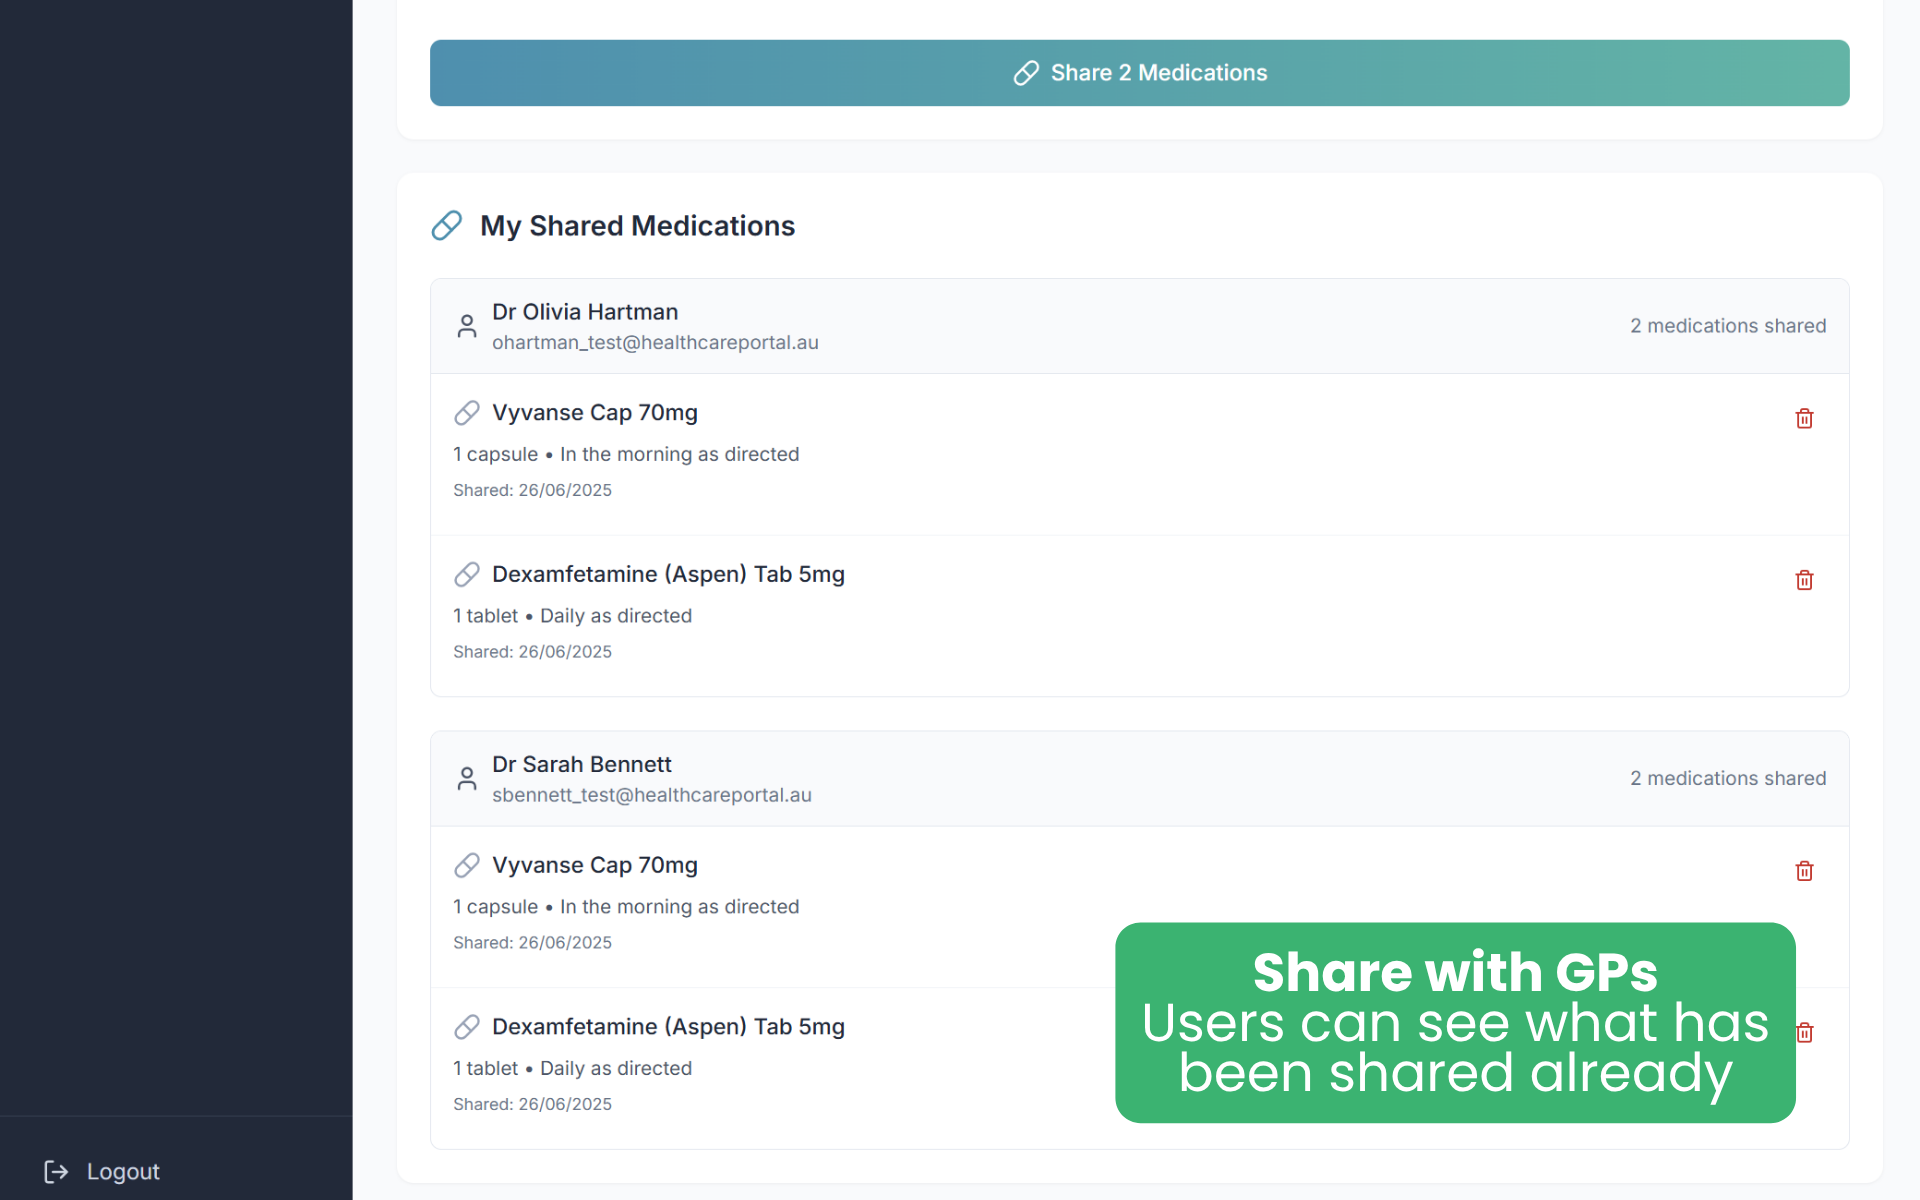Click Hartman's 2 medications shared label
This screenshot has height=1200, width=1920.
[1727, 326]
